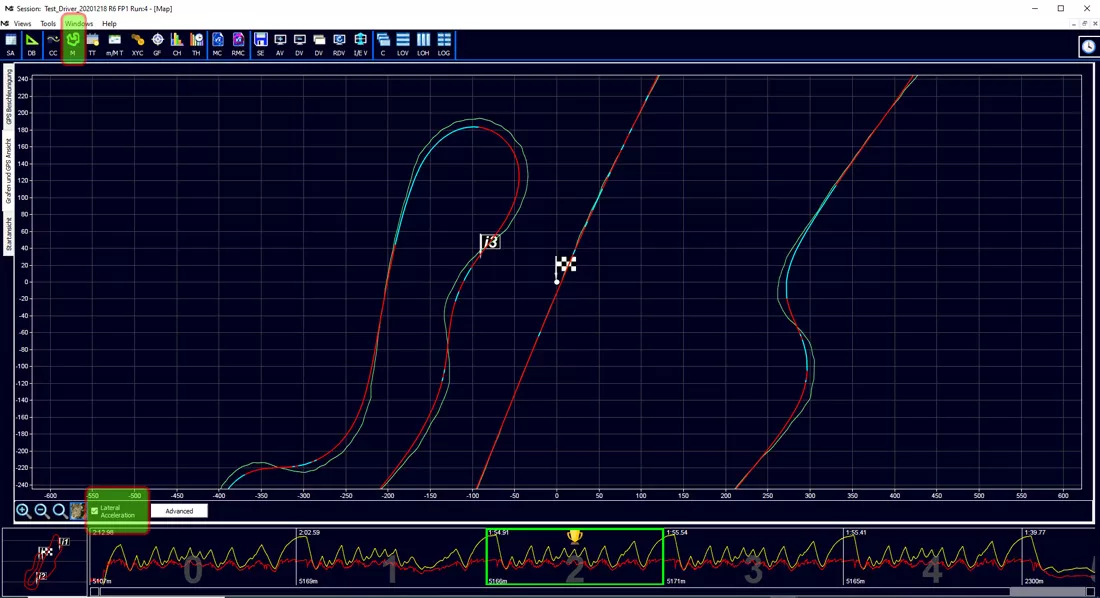Screen dimensions: 1100x598
Task: Click the Advanced button
Action: click(x=179, y=511)
